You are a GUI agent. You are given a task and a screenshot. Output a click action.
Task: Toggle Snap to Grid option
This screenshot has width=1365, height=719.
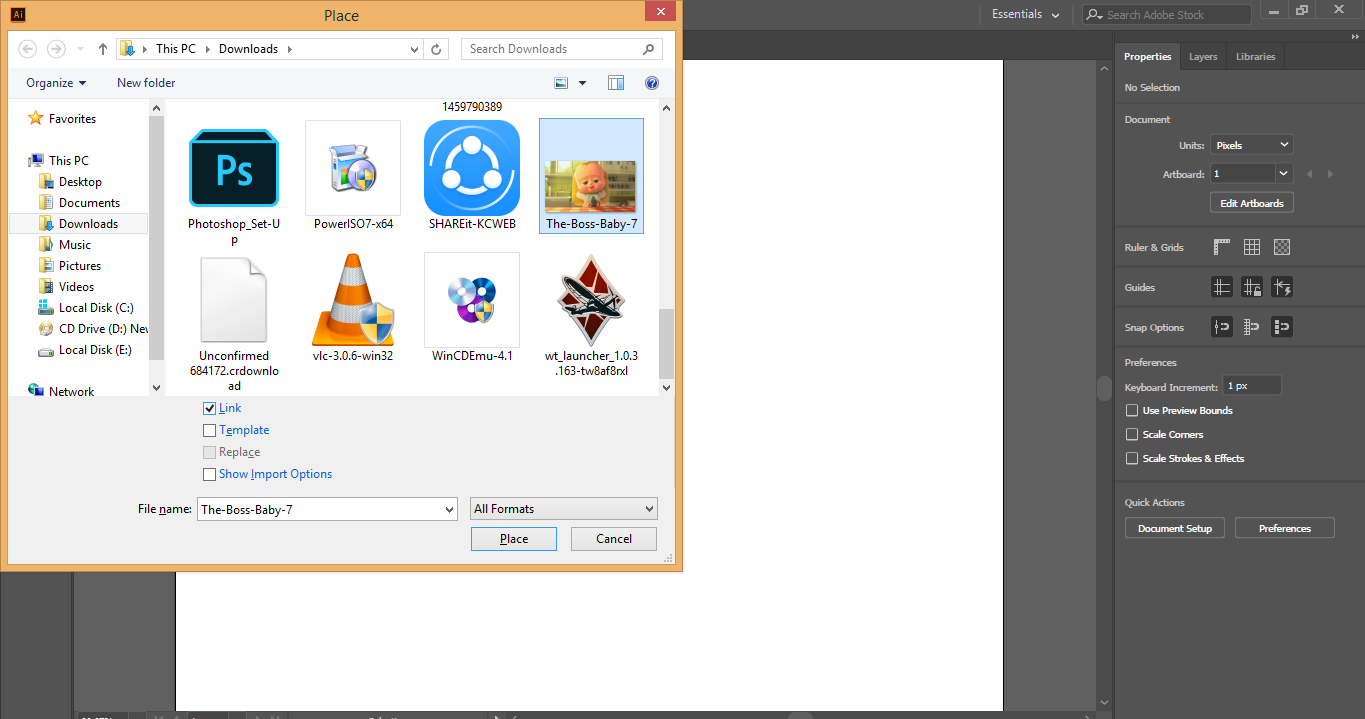click(1251, 326)
